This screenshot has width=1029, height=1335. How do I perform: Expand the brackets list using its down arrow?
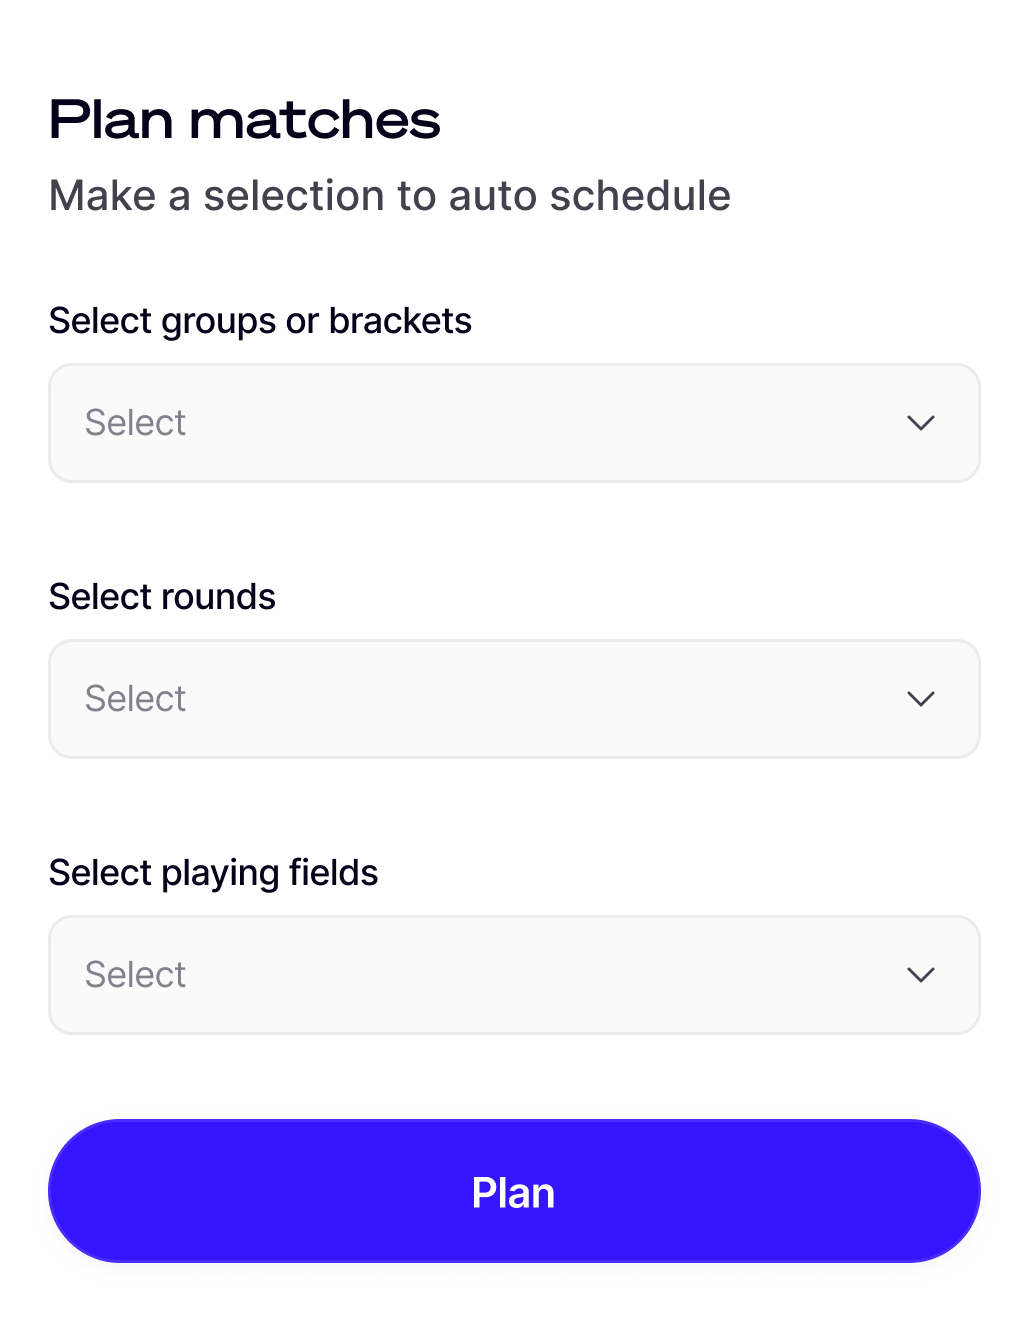[920, 423]
